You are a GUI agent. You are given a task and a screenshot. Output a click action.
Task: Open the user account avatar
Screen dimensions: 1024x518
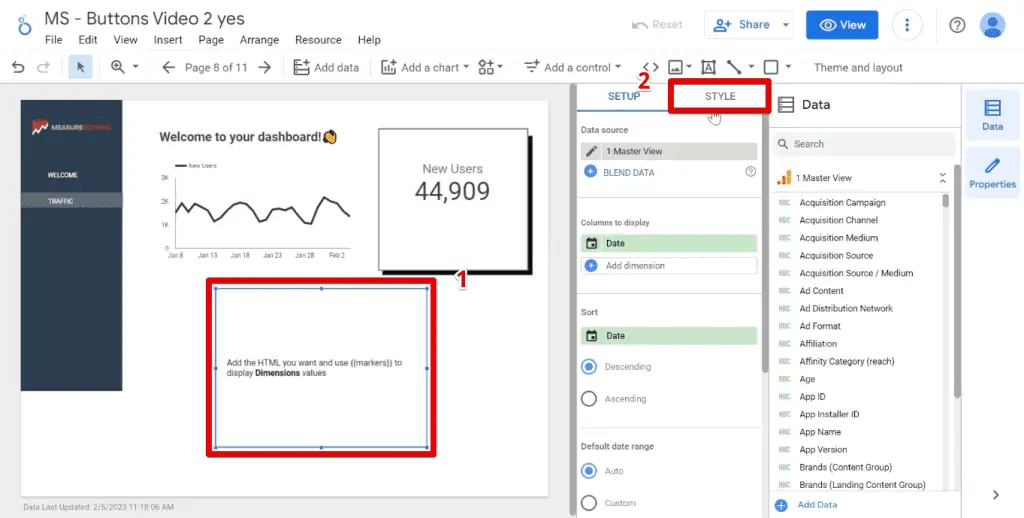(x=993, y=25)
